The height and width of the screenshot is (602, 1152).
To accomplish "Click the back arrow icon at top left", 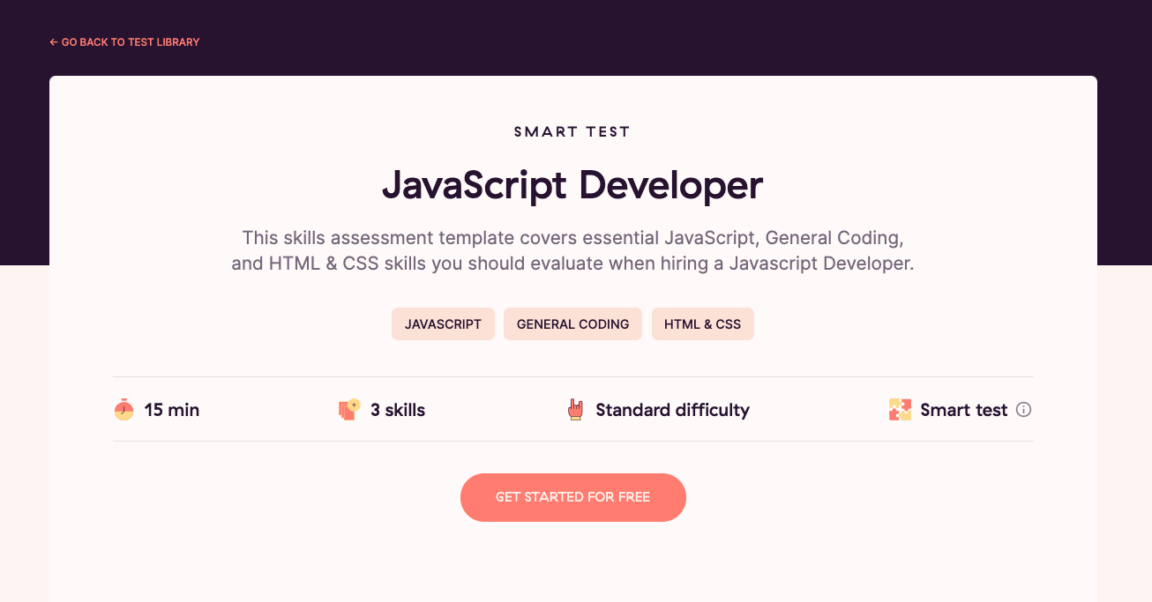I will 53,42.
